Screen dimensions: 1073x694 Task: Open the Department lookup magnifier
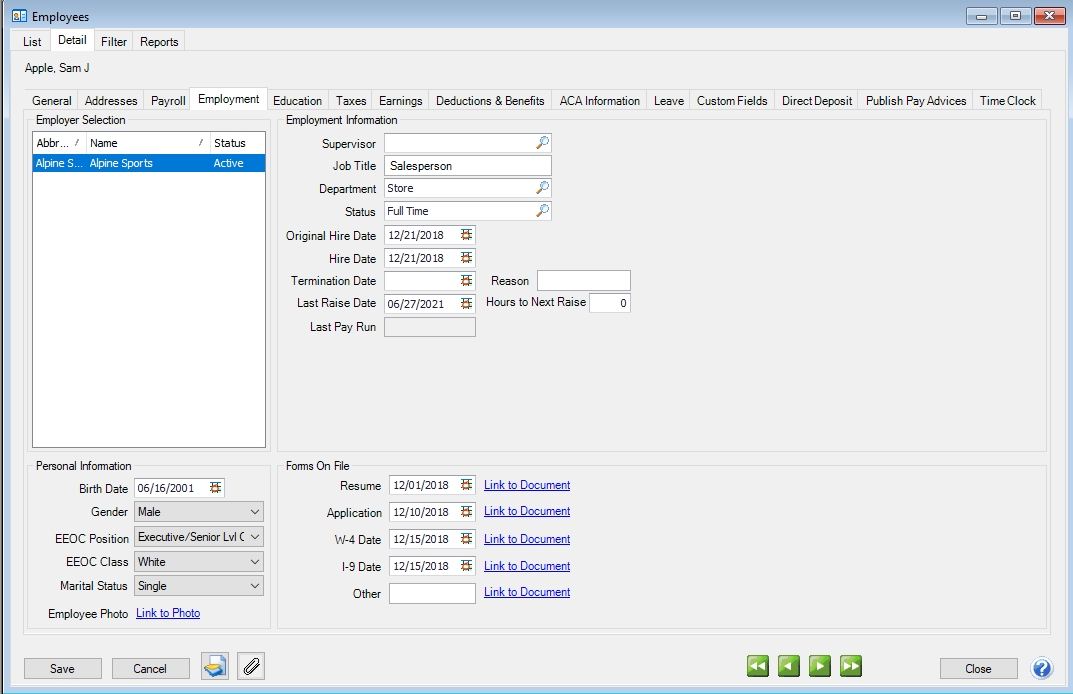tap(542, 188)
